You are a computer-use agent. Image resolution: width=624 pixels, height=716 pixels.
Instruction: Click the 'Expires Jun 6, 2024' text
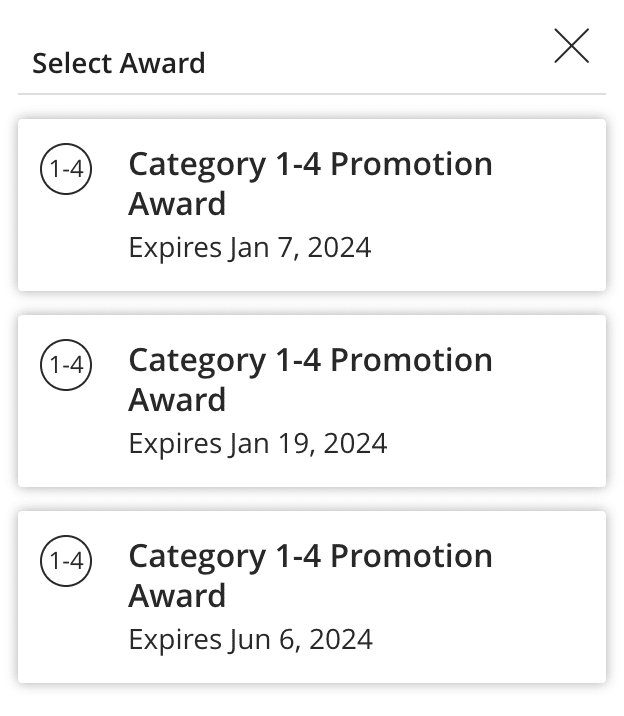251,639
